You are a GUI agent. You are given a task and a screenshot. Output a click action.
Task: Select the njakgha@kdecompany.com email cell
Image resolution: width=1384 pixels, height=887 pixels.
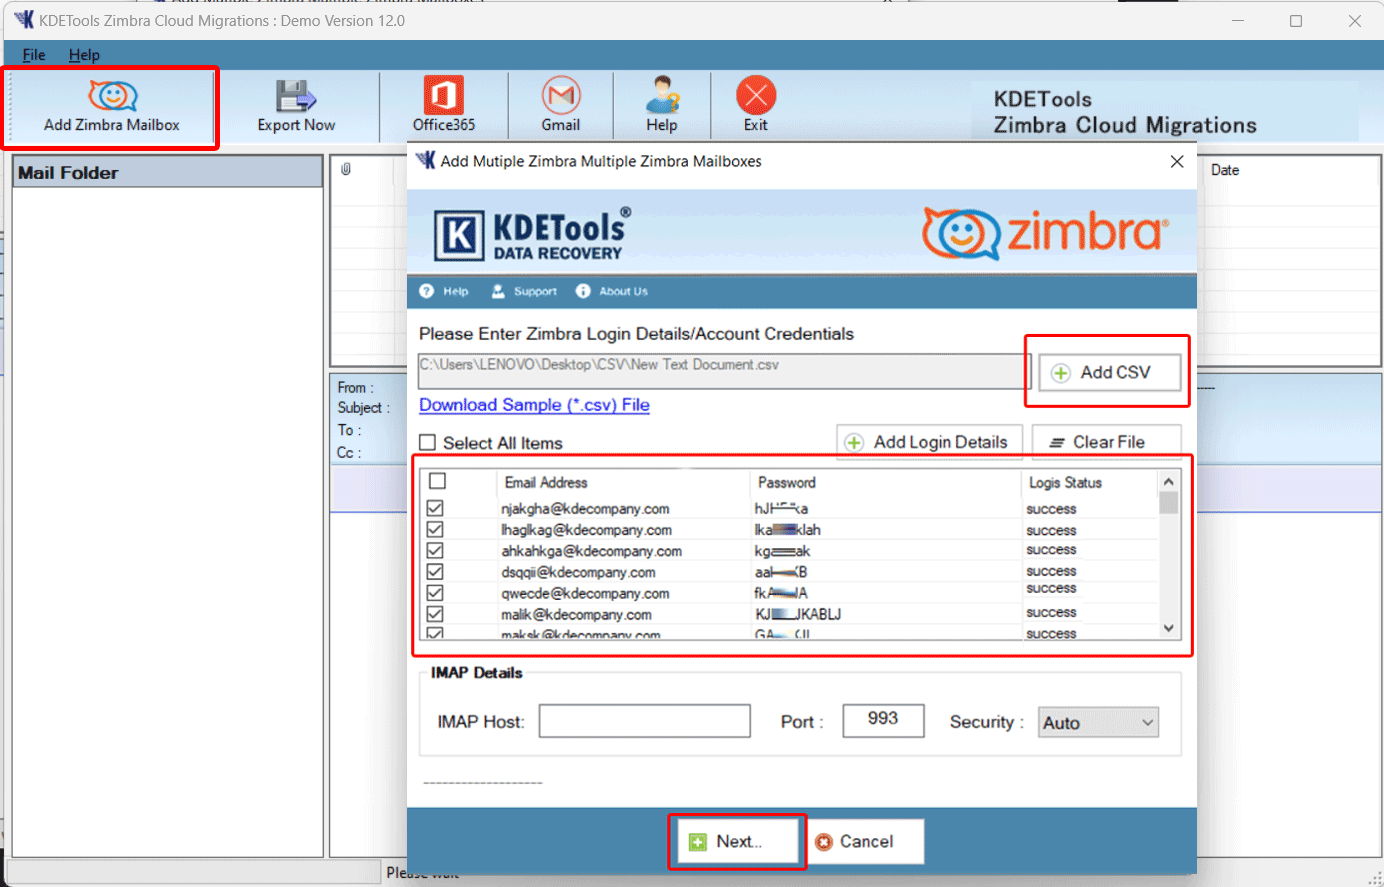[585, 509]
